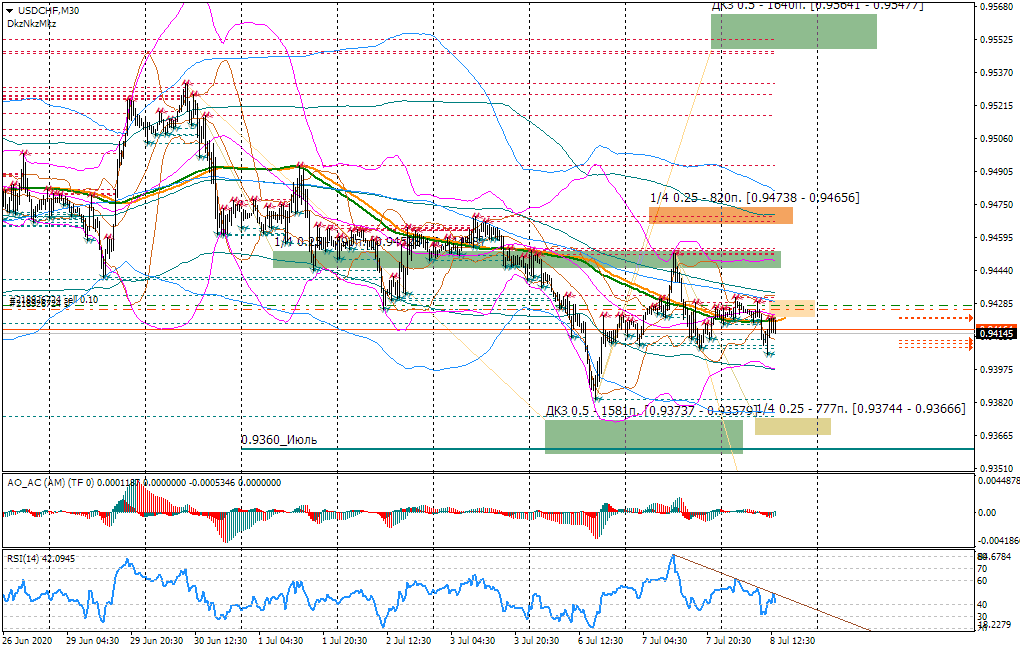This screenshot has width=1020, height=652.
Task: Click price scale value 0.94750
Action: coord(997,204)
